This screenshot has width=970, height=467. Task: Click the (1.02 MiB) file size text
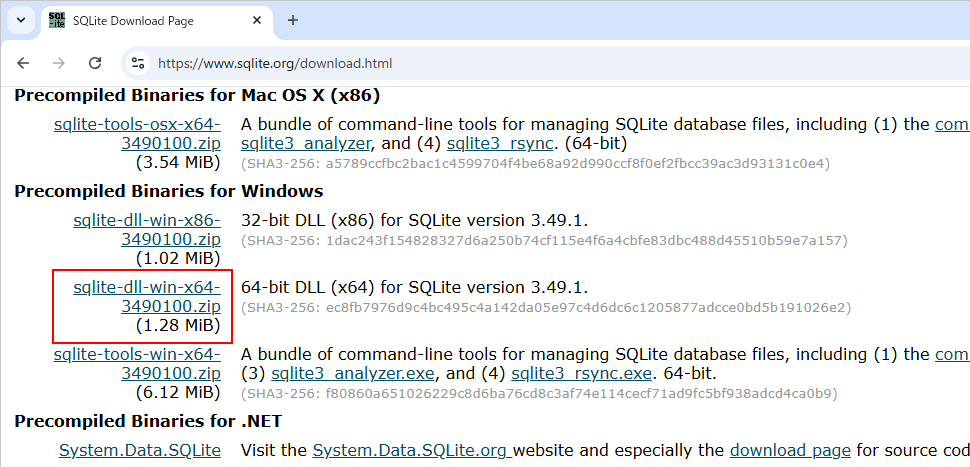(178, 258)
